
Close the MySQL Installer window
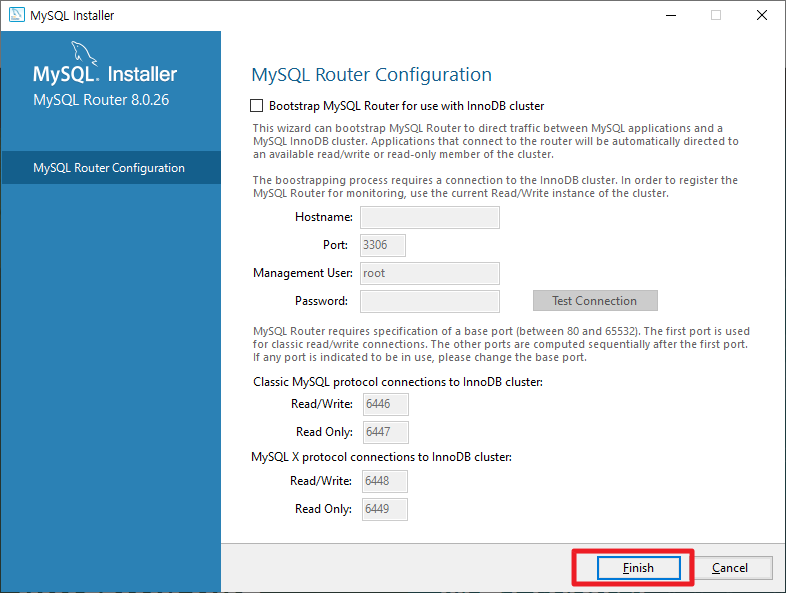coord(762,16)
